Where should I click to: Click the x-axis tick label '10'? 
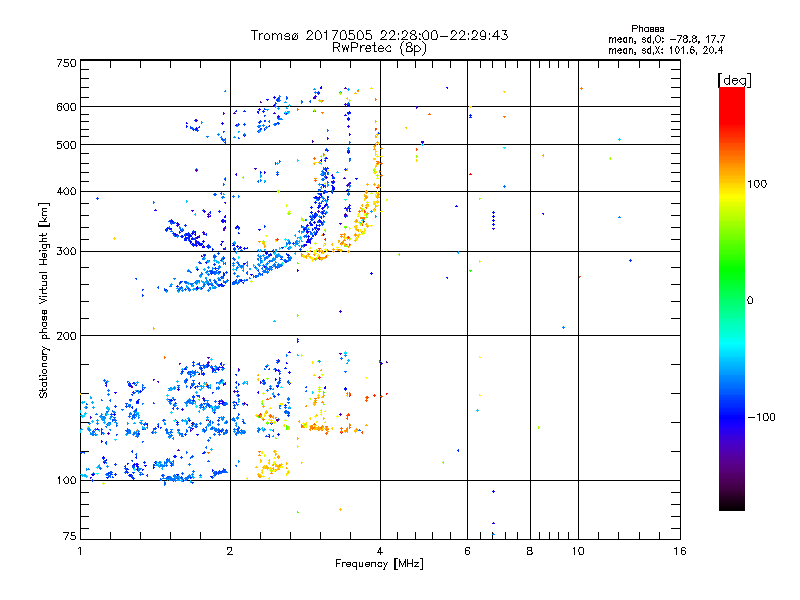point(578,551)
